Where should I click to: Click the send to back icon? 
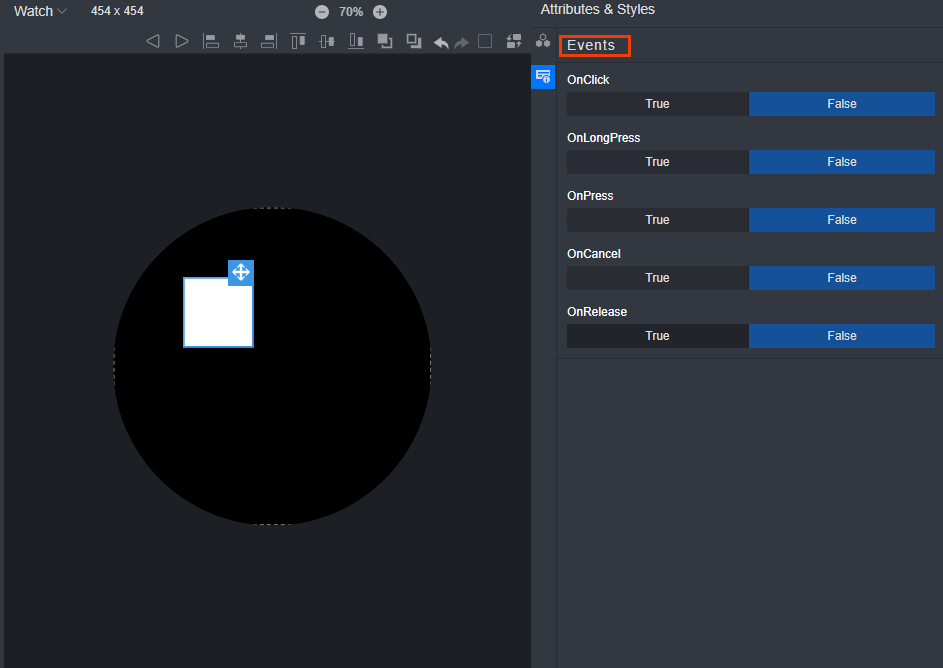pos(414,41)
